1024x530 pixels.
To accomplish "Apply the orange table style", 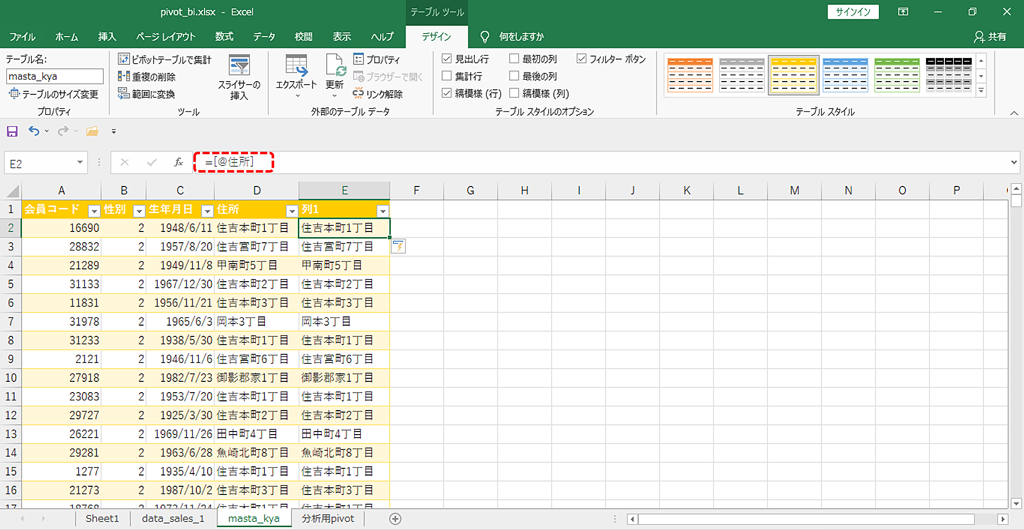I will pos(690,75).
